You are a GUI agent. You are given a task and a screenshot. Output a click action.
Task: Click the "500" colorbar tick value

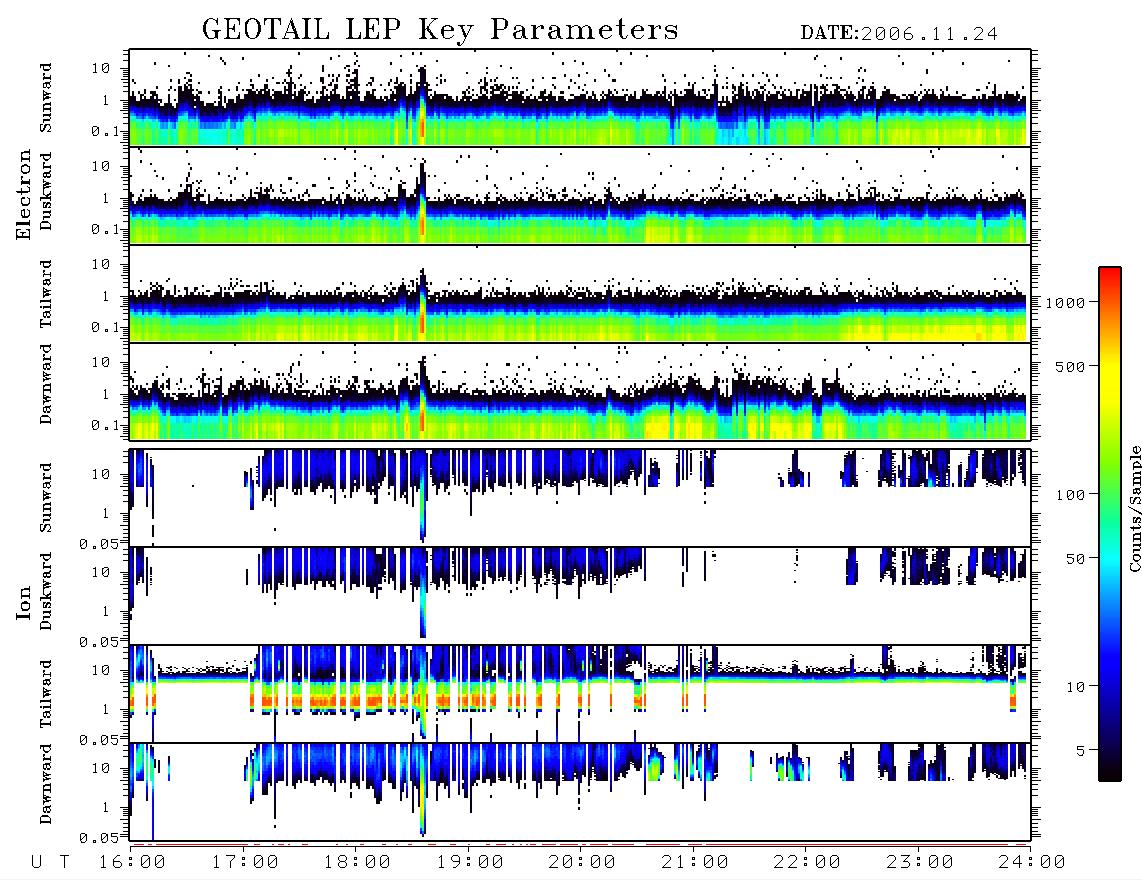(x=1070, y=366)
